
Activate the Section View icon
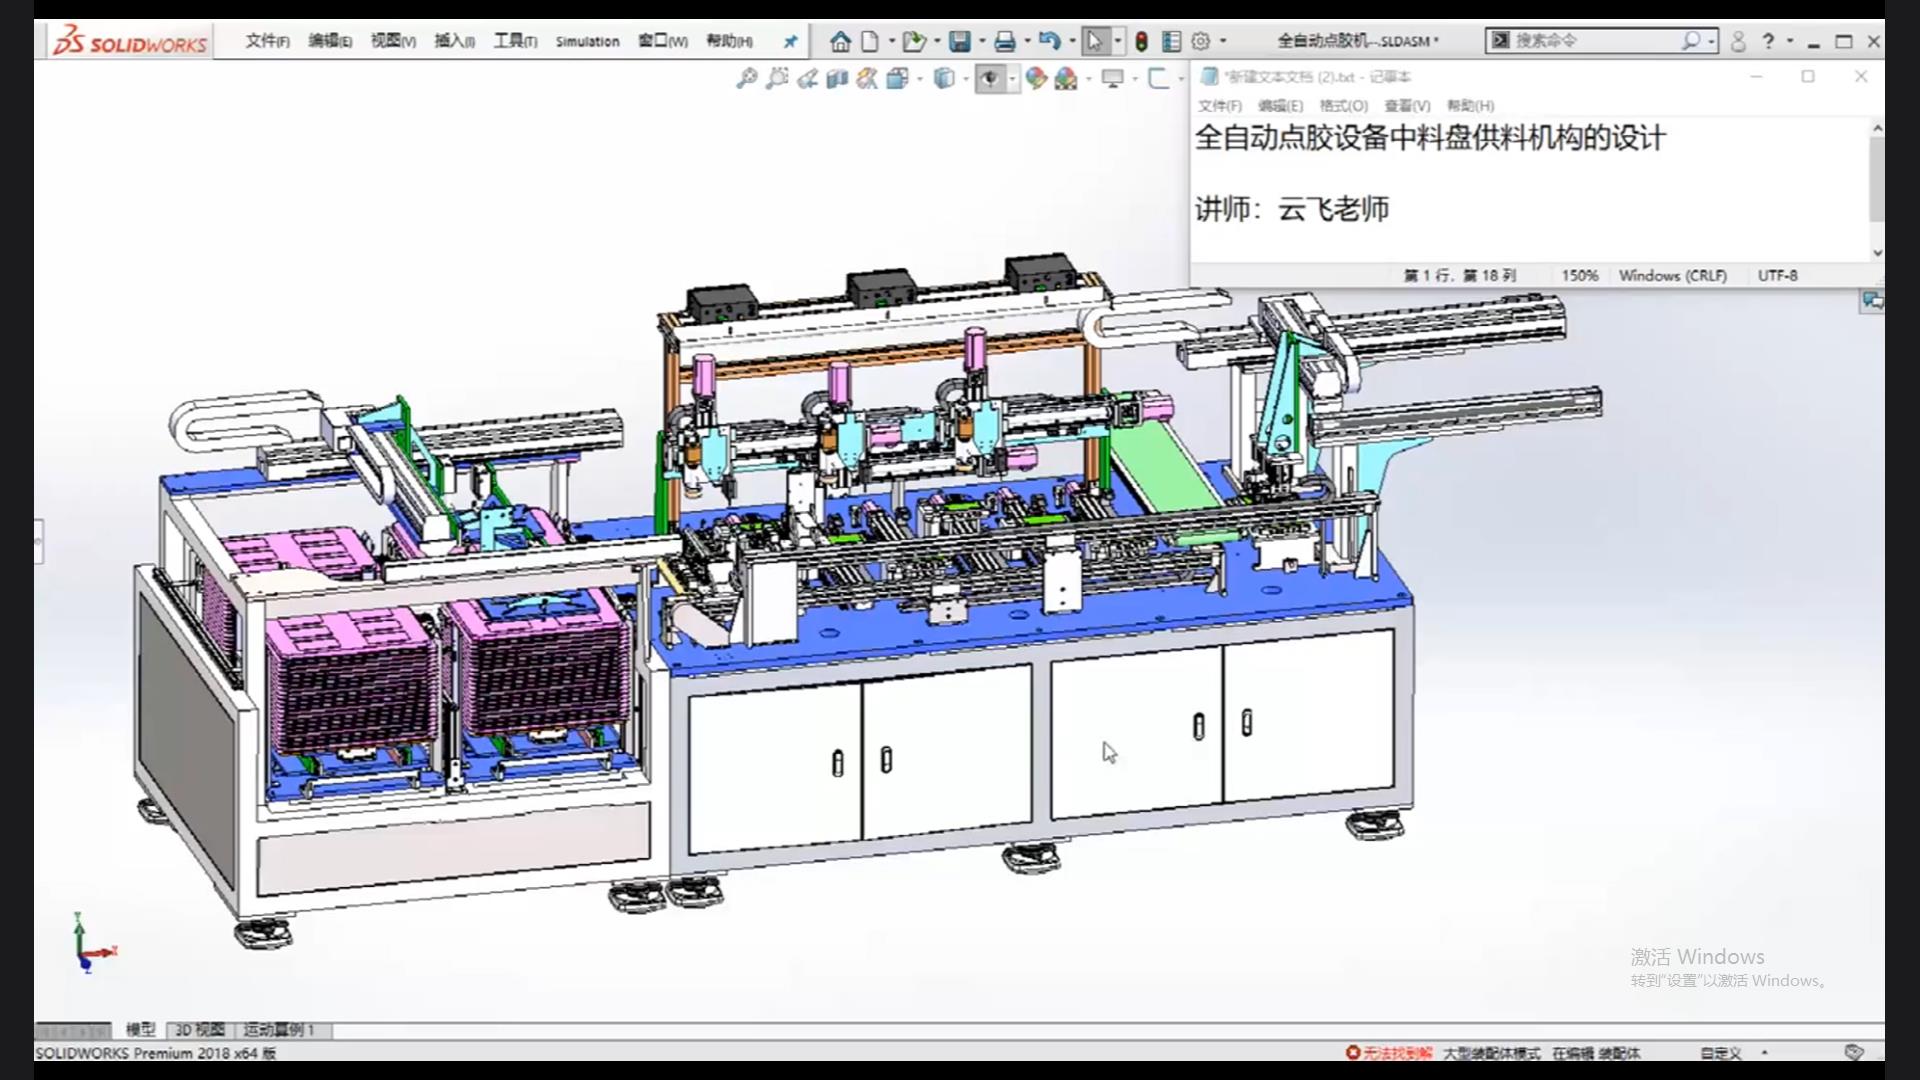pyautogui.click(x=837, y=78)
